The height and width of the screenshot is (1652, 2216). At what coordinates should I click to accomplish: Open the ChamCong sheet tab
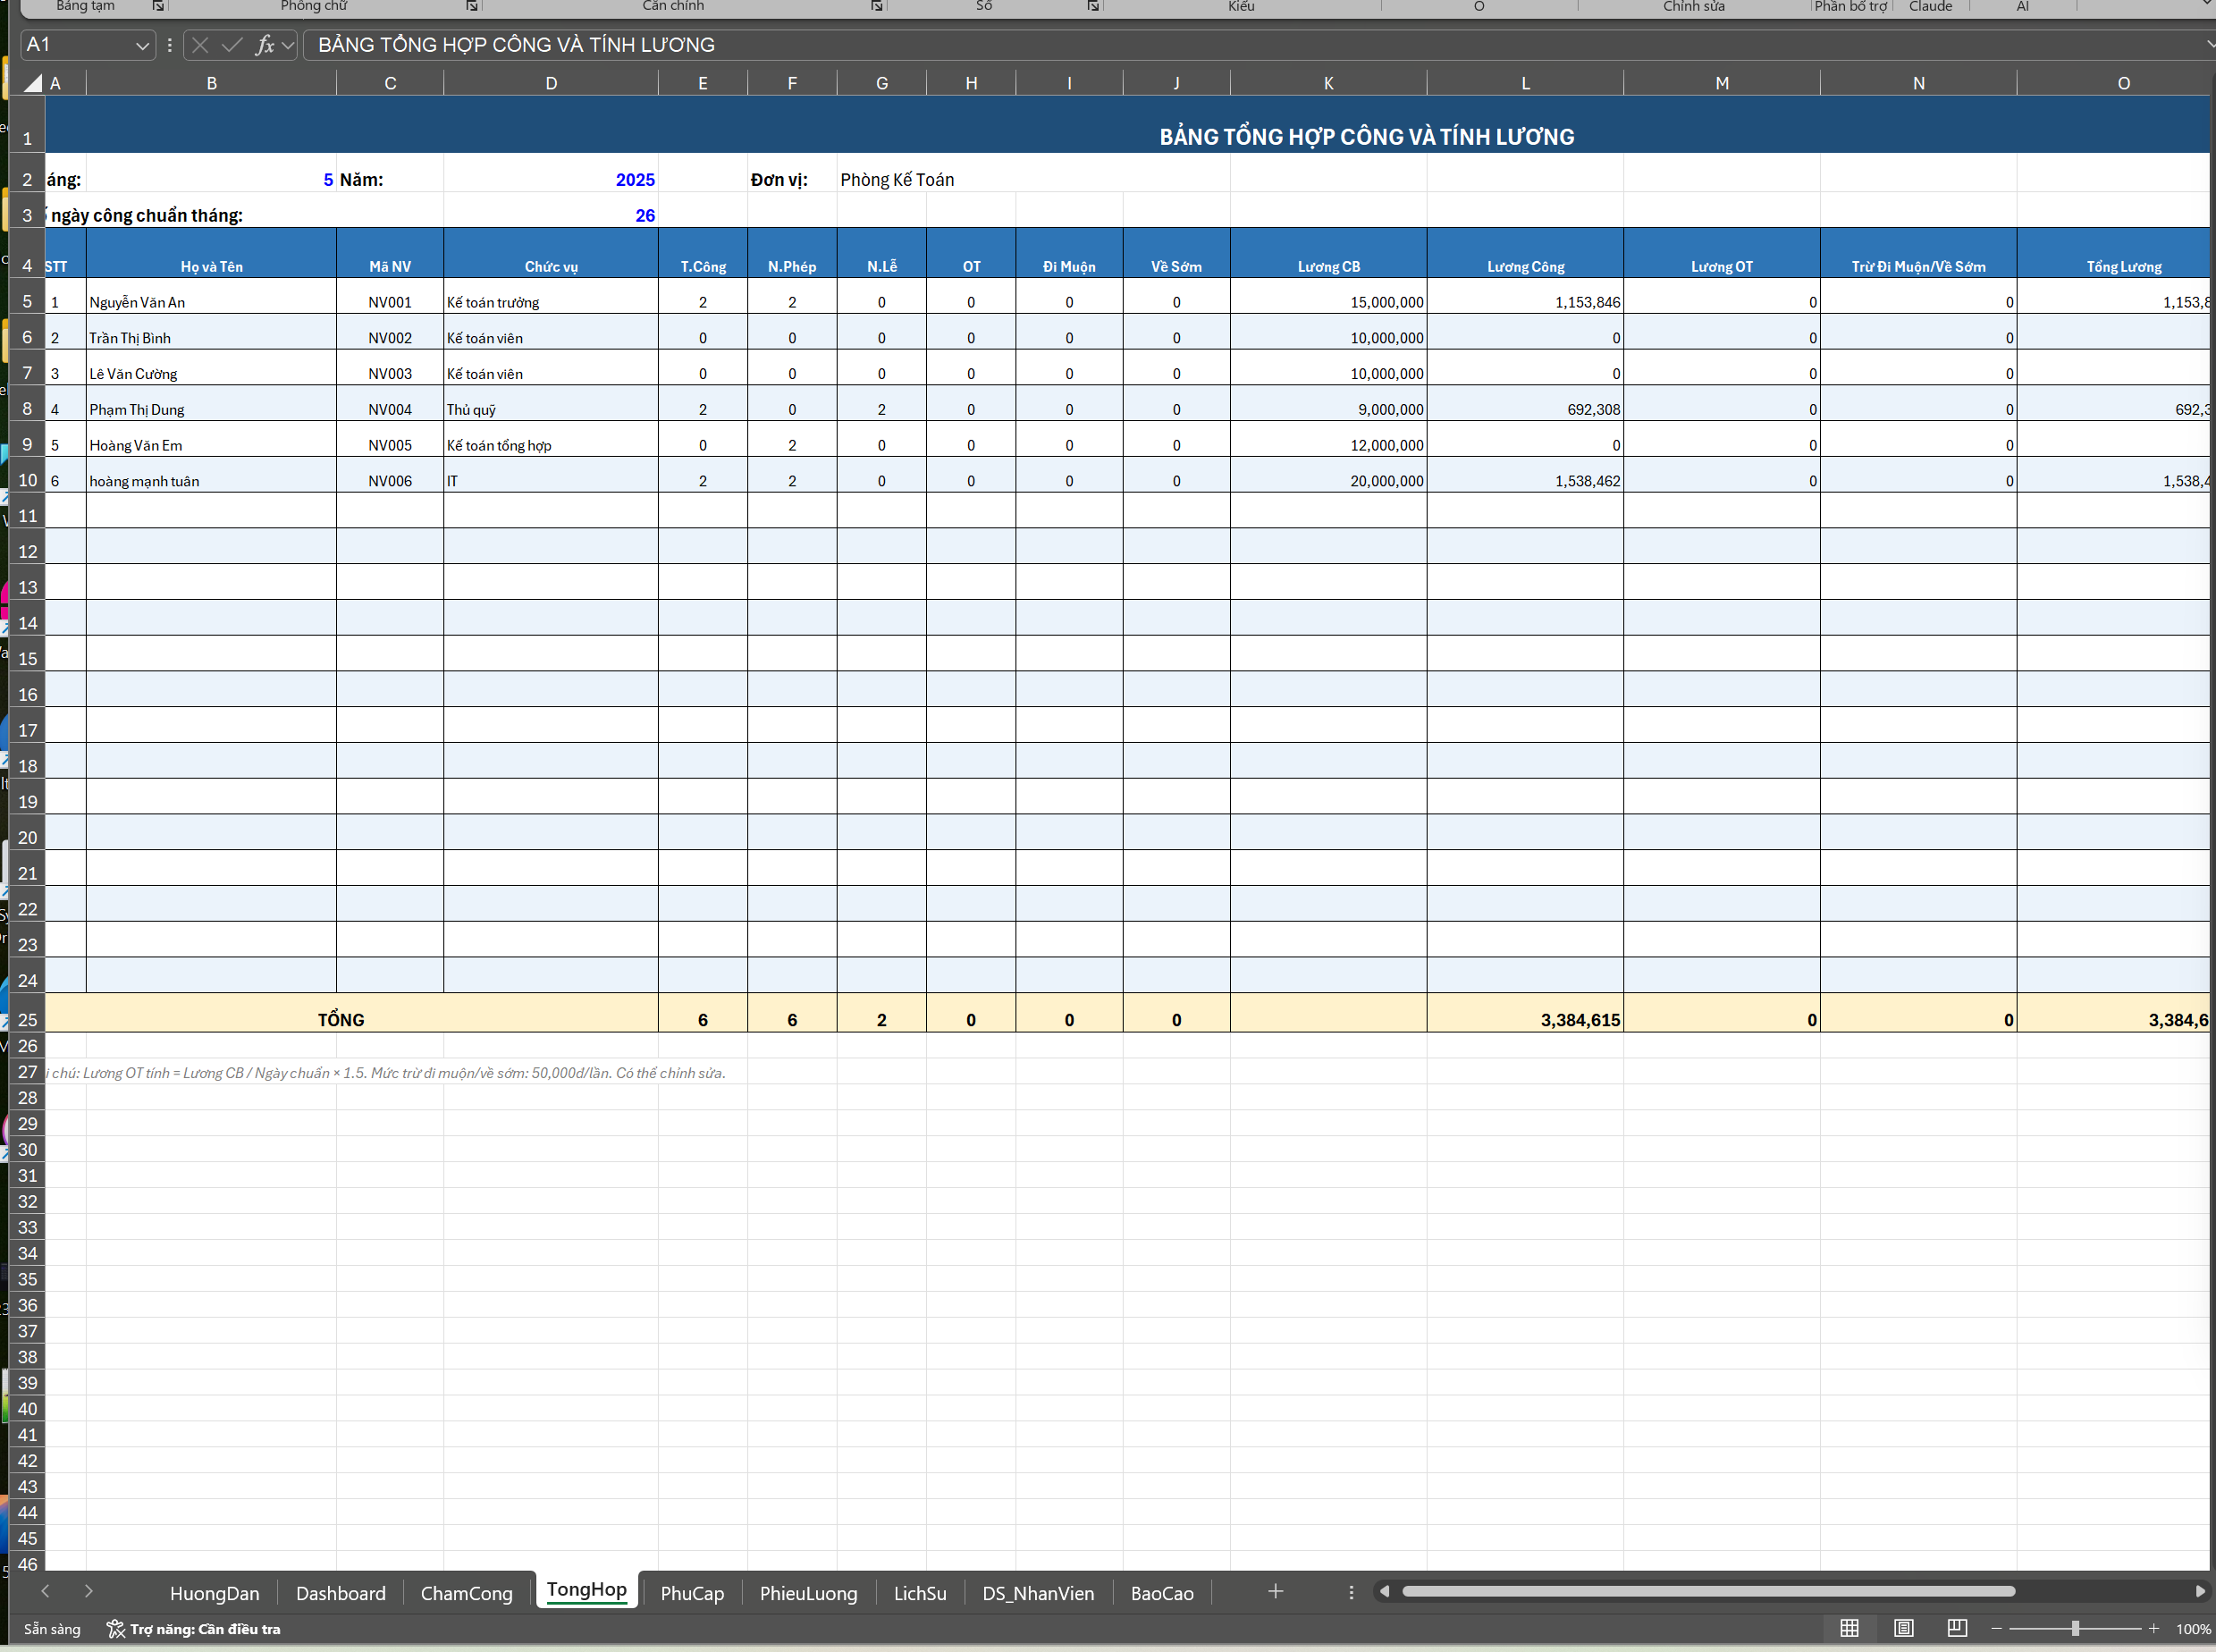click(x=466, y=1593)
